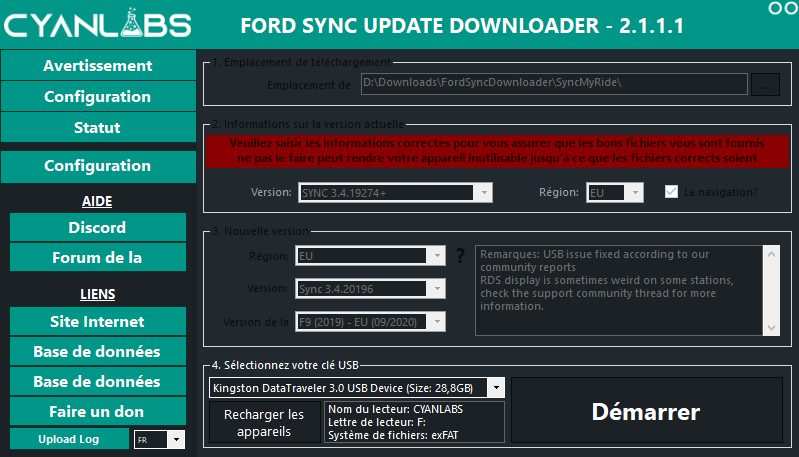
Task: Expand the current Région EU dropdown
Action: (x=615, y=193)
